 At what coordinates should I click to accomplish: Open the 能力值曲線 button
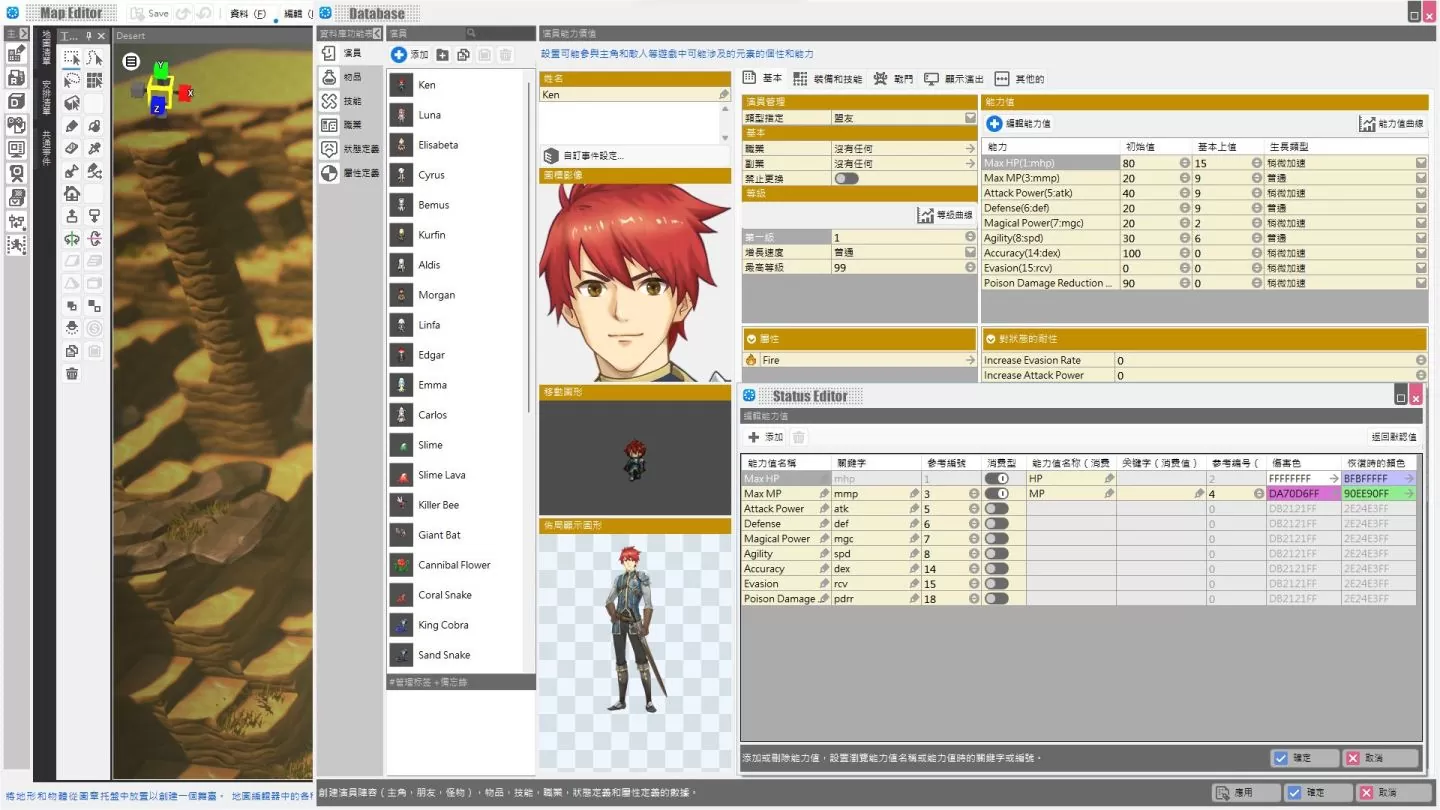click(x=1391, y=124)
